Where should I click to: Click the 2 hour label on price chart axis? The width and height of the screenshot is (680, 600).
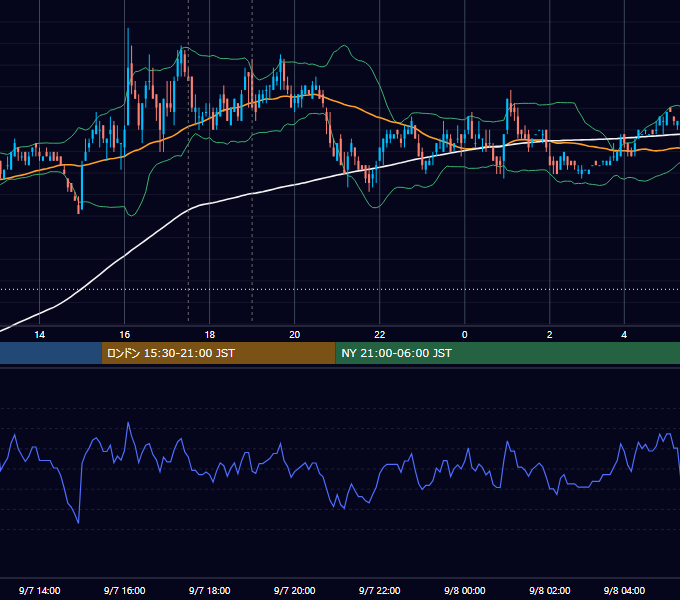click(x=549, y=335)
